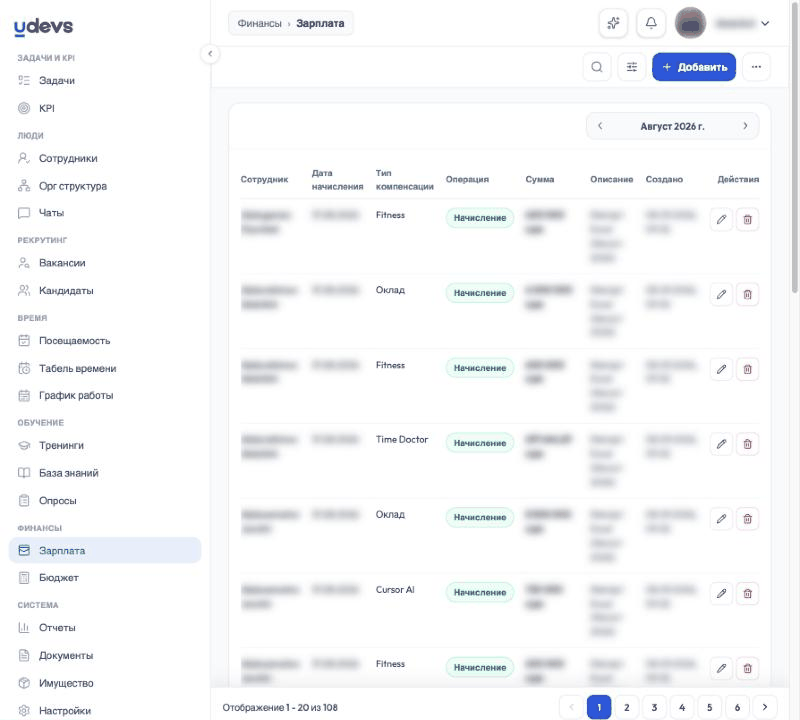The width and height of the screenshot is (800, 720).
Task: Go to pagination page 2
Action: tap(627, 707)
